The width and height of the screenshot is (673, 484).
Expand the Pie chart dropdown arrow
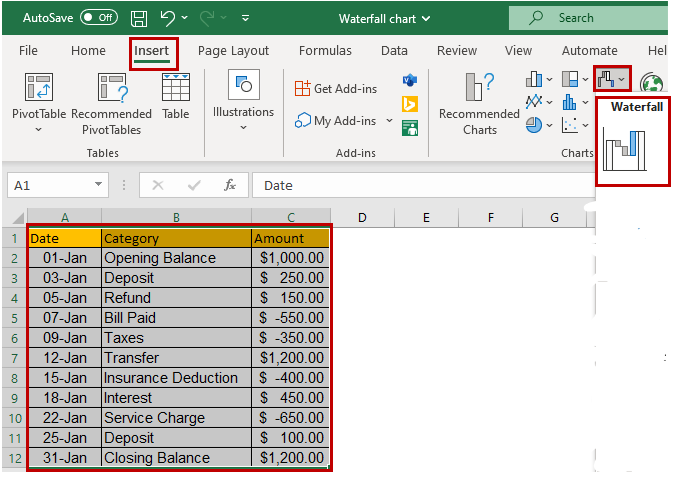click(x=549, y=126)
